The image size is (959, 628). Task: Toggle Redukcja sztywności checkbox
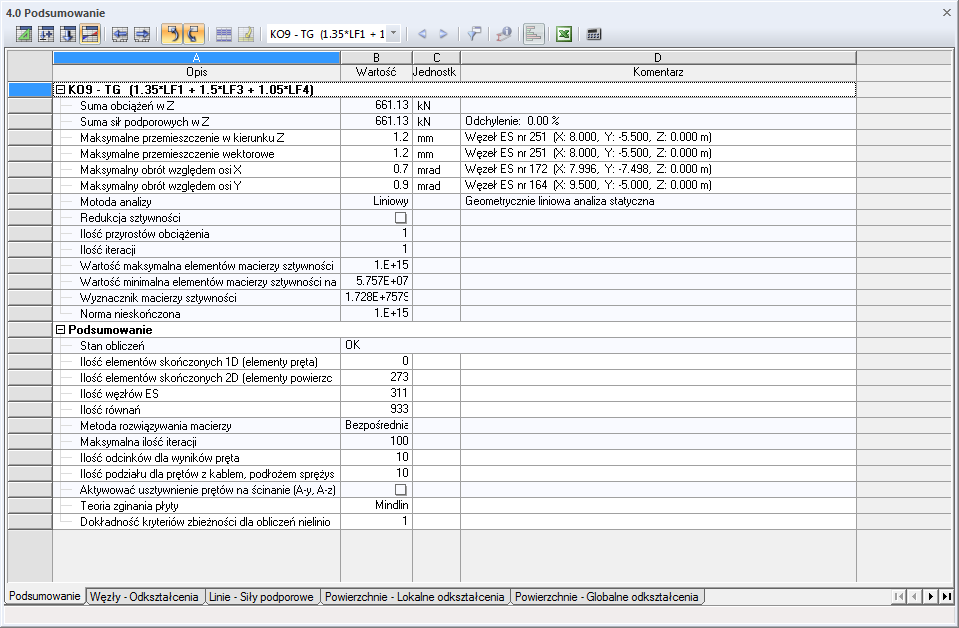tap(401, 218)
